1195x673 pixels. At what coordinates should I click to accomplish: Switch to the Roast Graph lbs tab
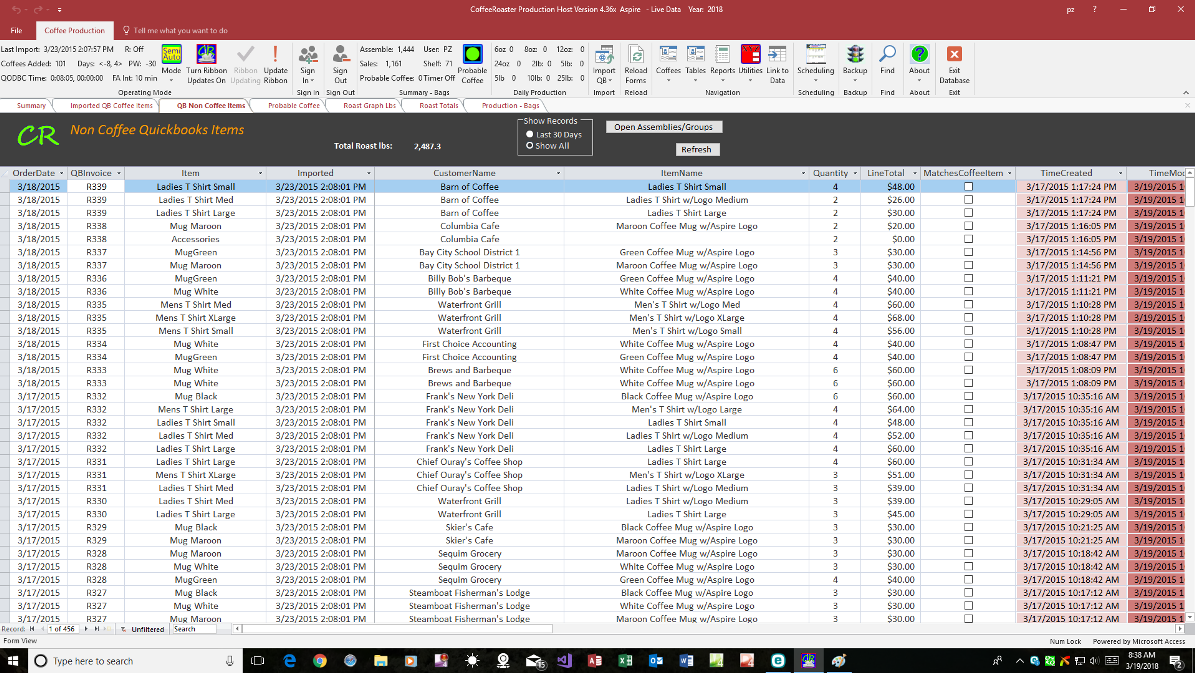click(370, 106)
